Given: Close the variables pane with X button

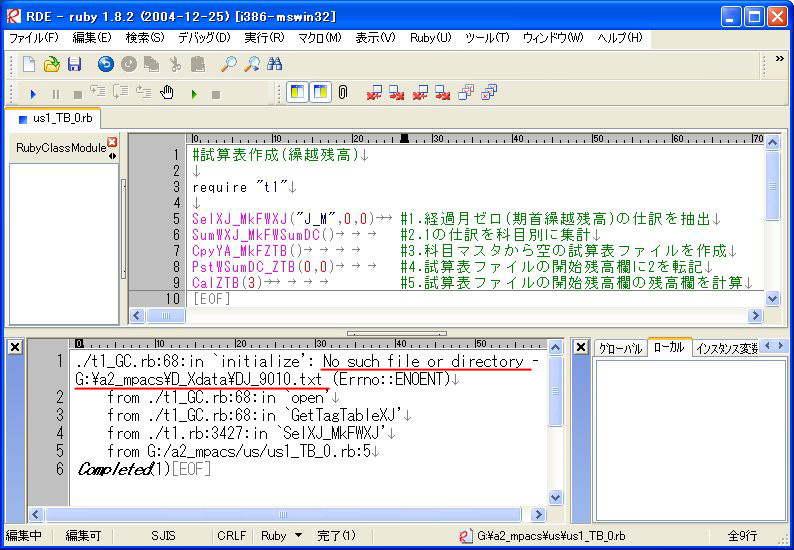Looking at the screenshot, I should tap(581, 347).
